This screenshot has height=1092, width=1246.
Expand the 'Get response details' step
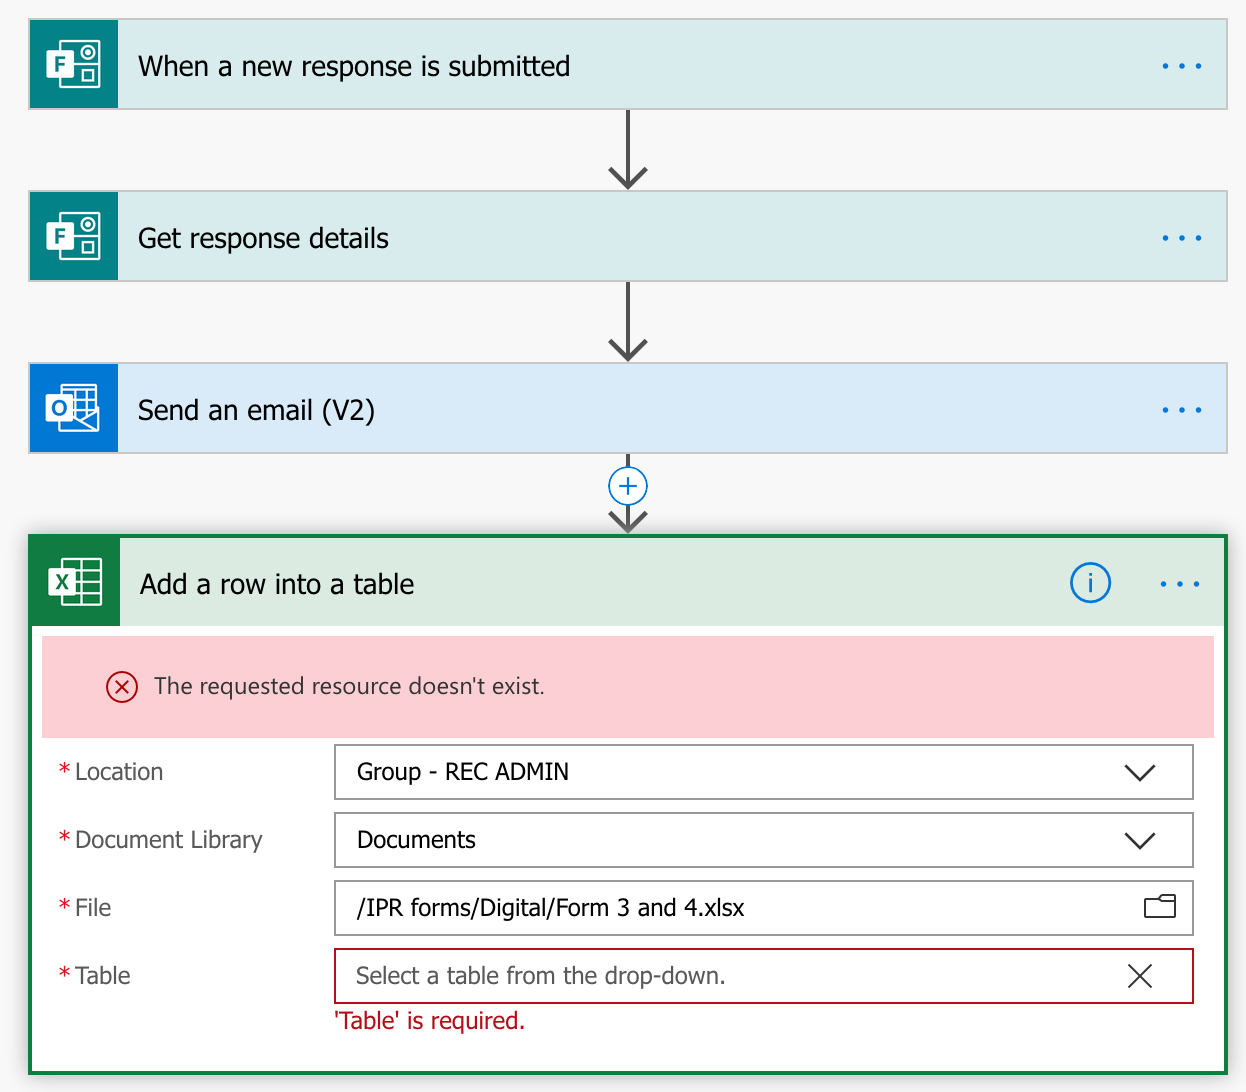pos(628,237)
